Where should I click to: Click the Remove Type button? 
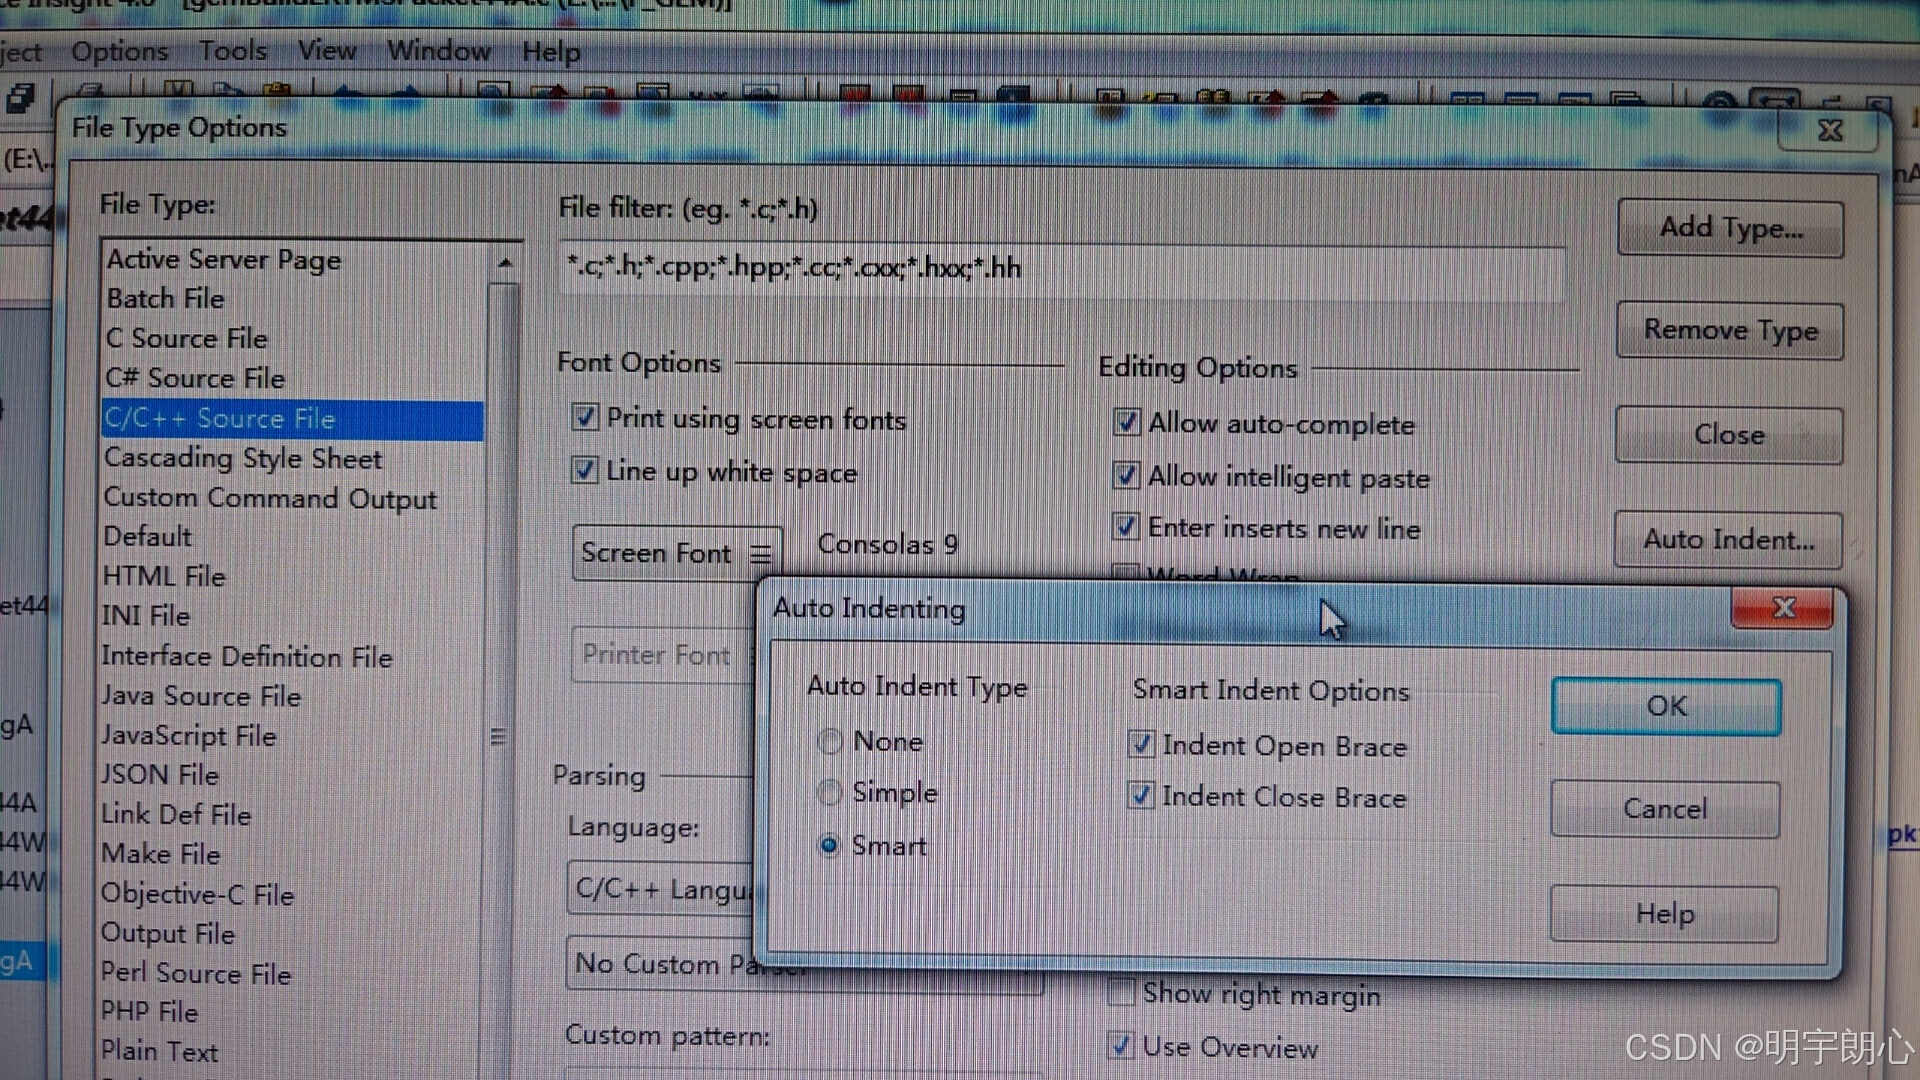click(x=1730, y=331)
